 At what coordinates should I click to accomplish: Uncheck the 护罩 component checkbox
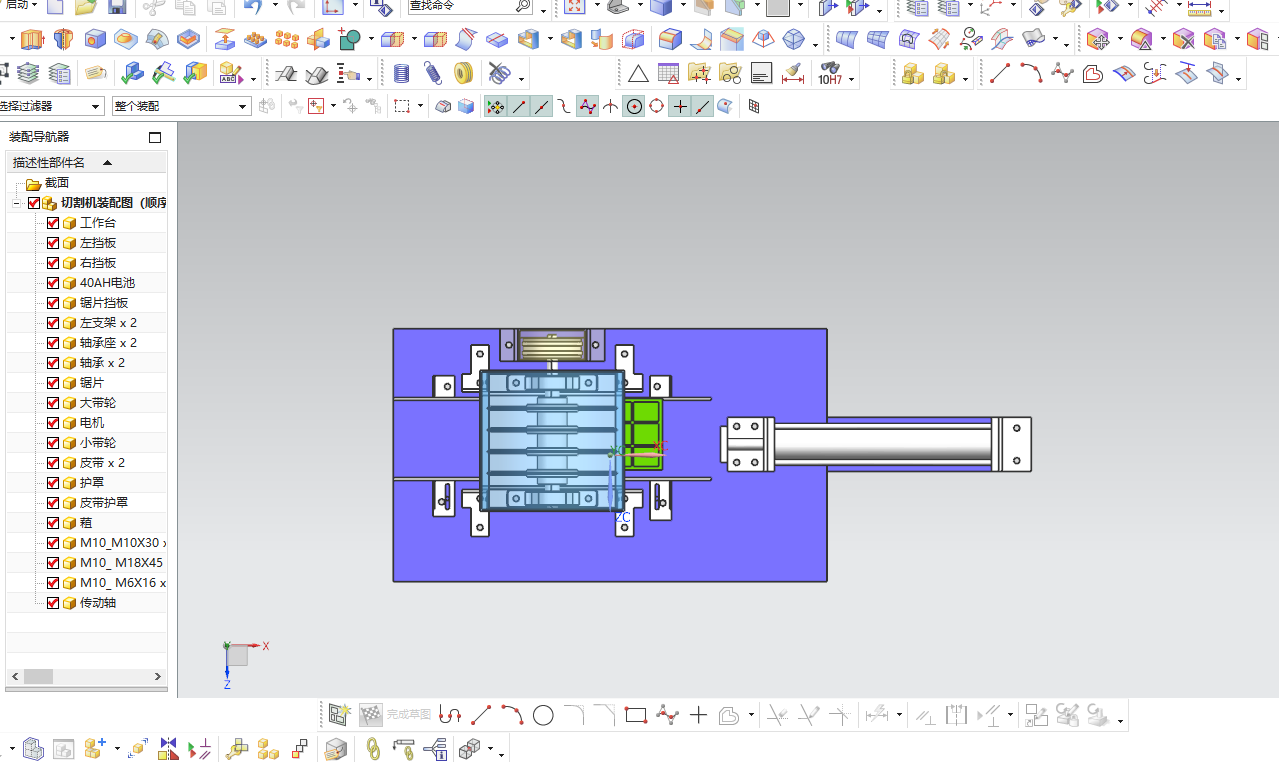tap(53, 483)
